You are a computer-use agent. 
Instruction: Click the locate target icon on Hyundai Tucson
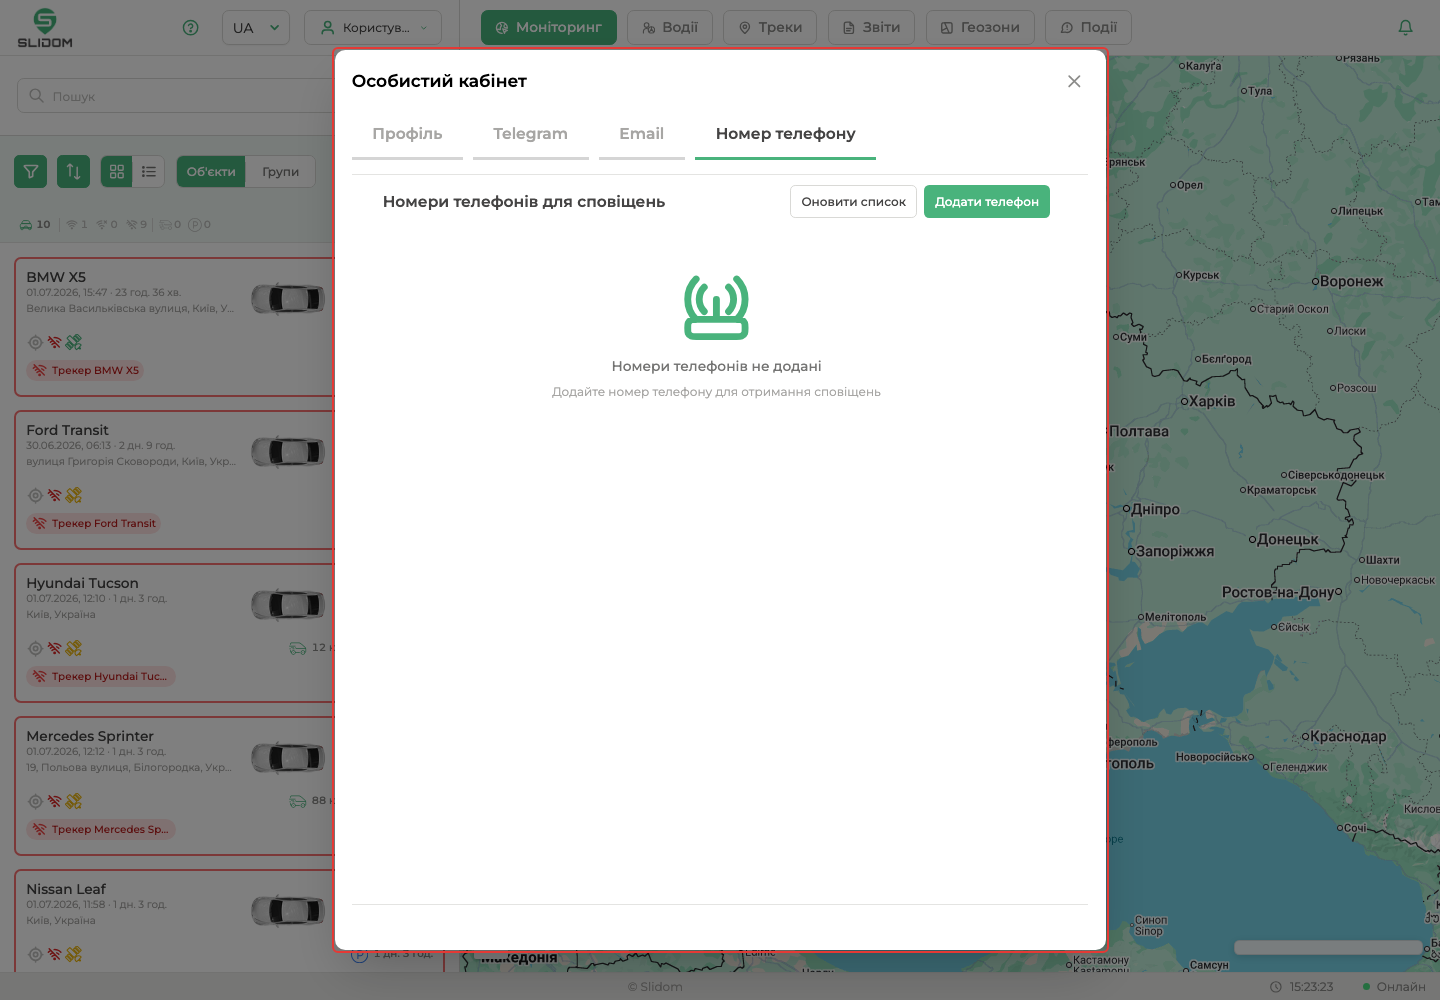(x=35, y=648)
